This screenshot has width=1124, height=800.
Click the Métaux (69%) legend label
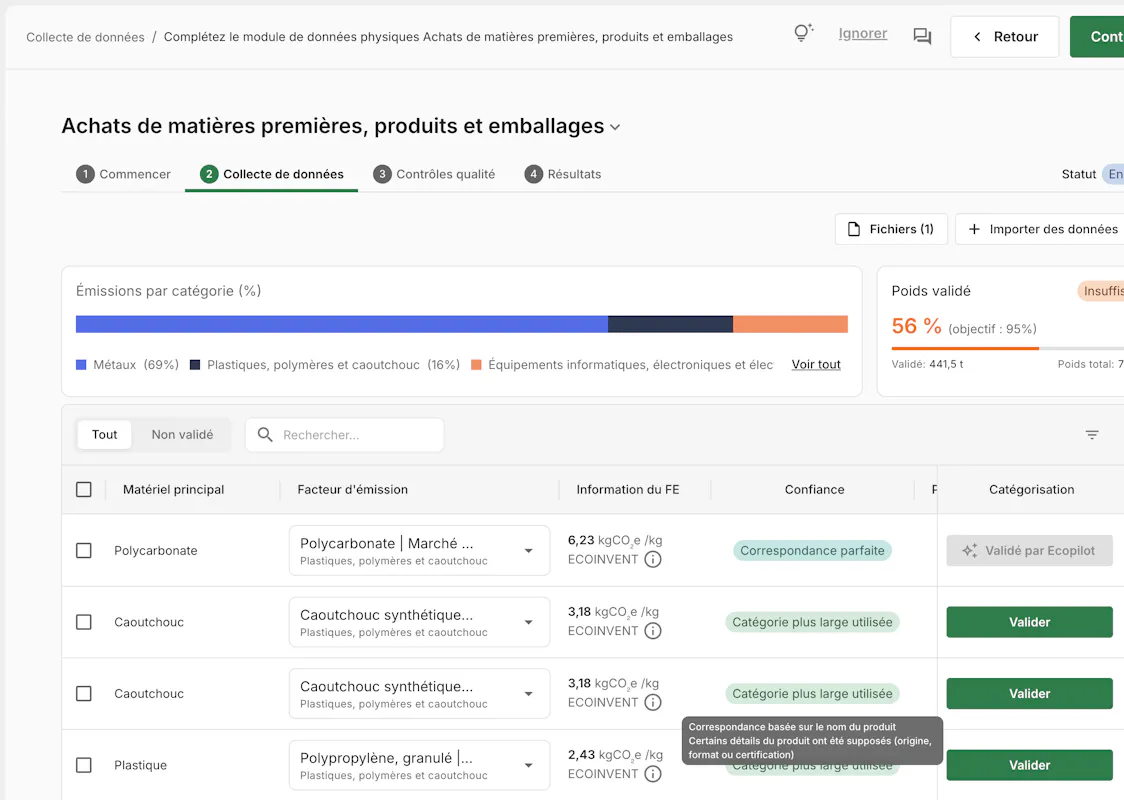(128, 364)
